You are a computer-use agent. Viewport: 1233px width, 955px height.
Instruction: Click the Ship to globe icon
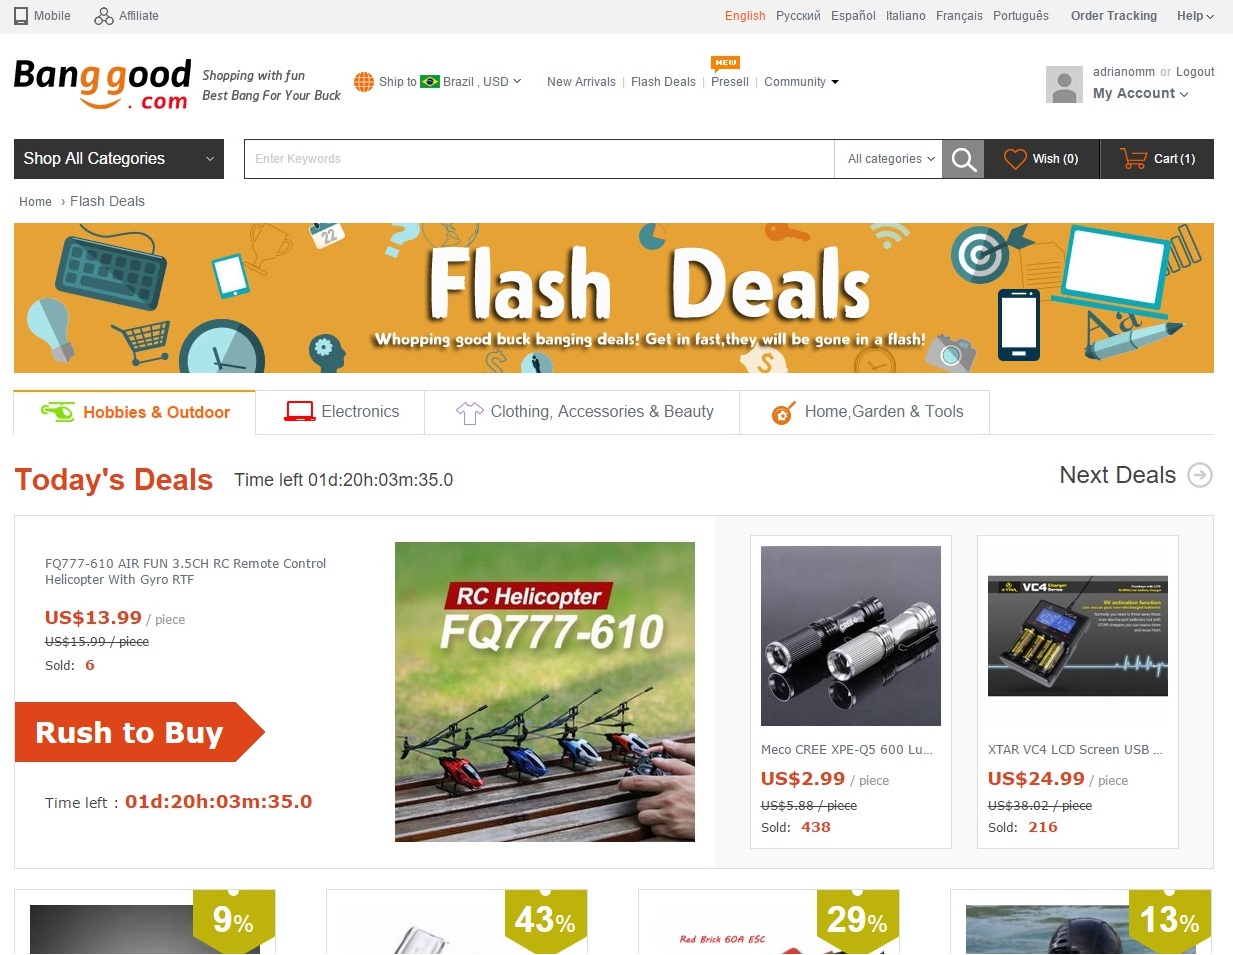364,82
